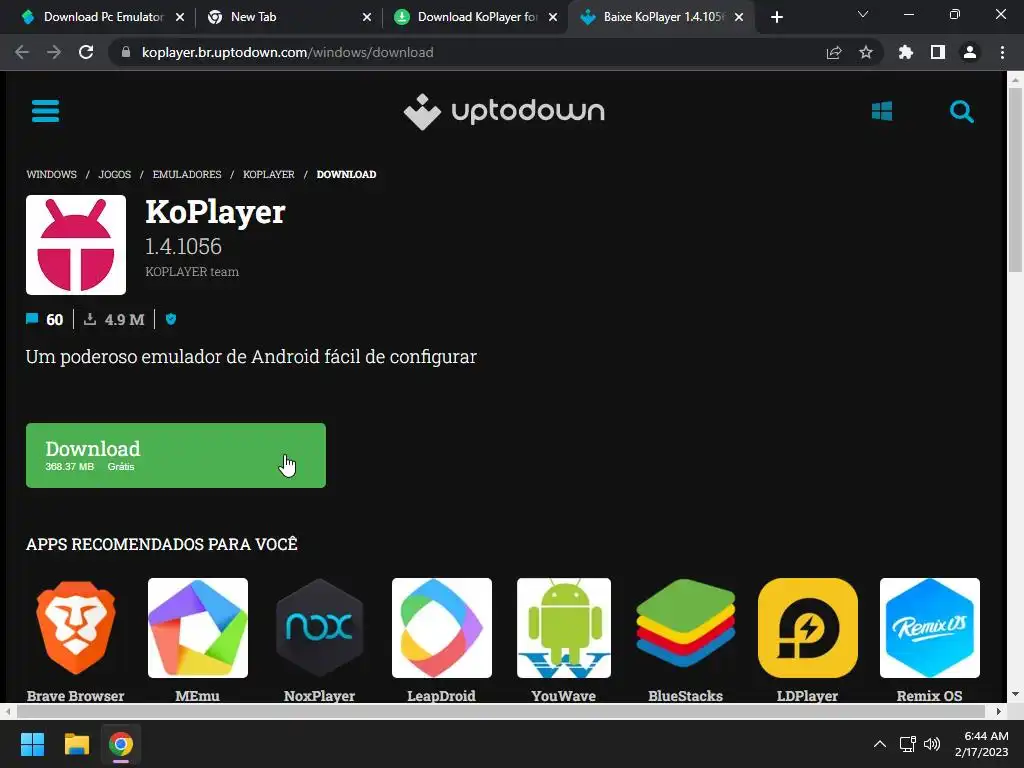Open the volume tray icon

click(x=932, y=744)
